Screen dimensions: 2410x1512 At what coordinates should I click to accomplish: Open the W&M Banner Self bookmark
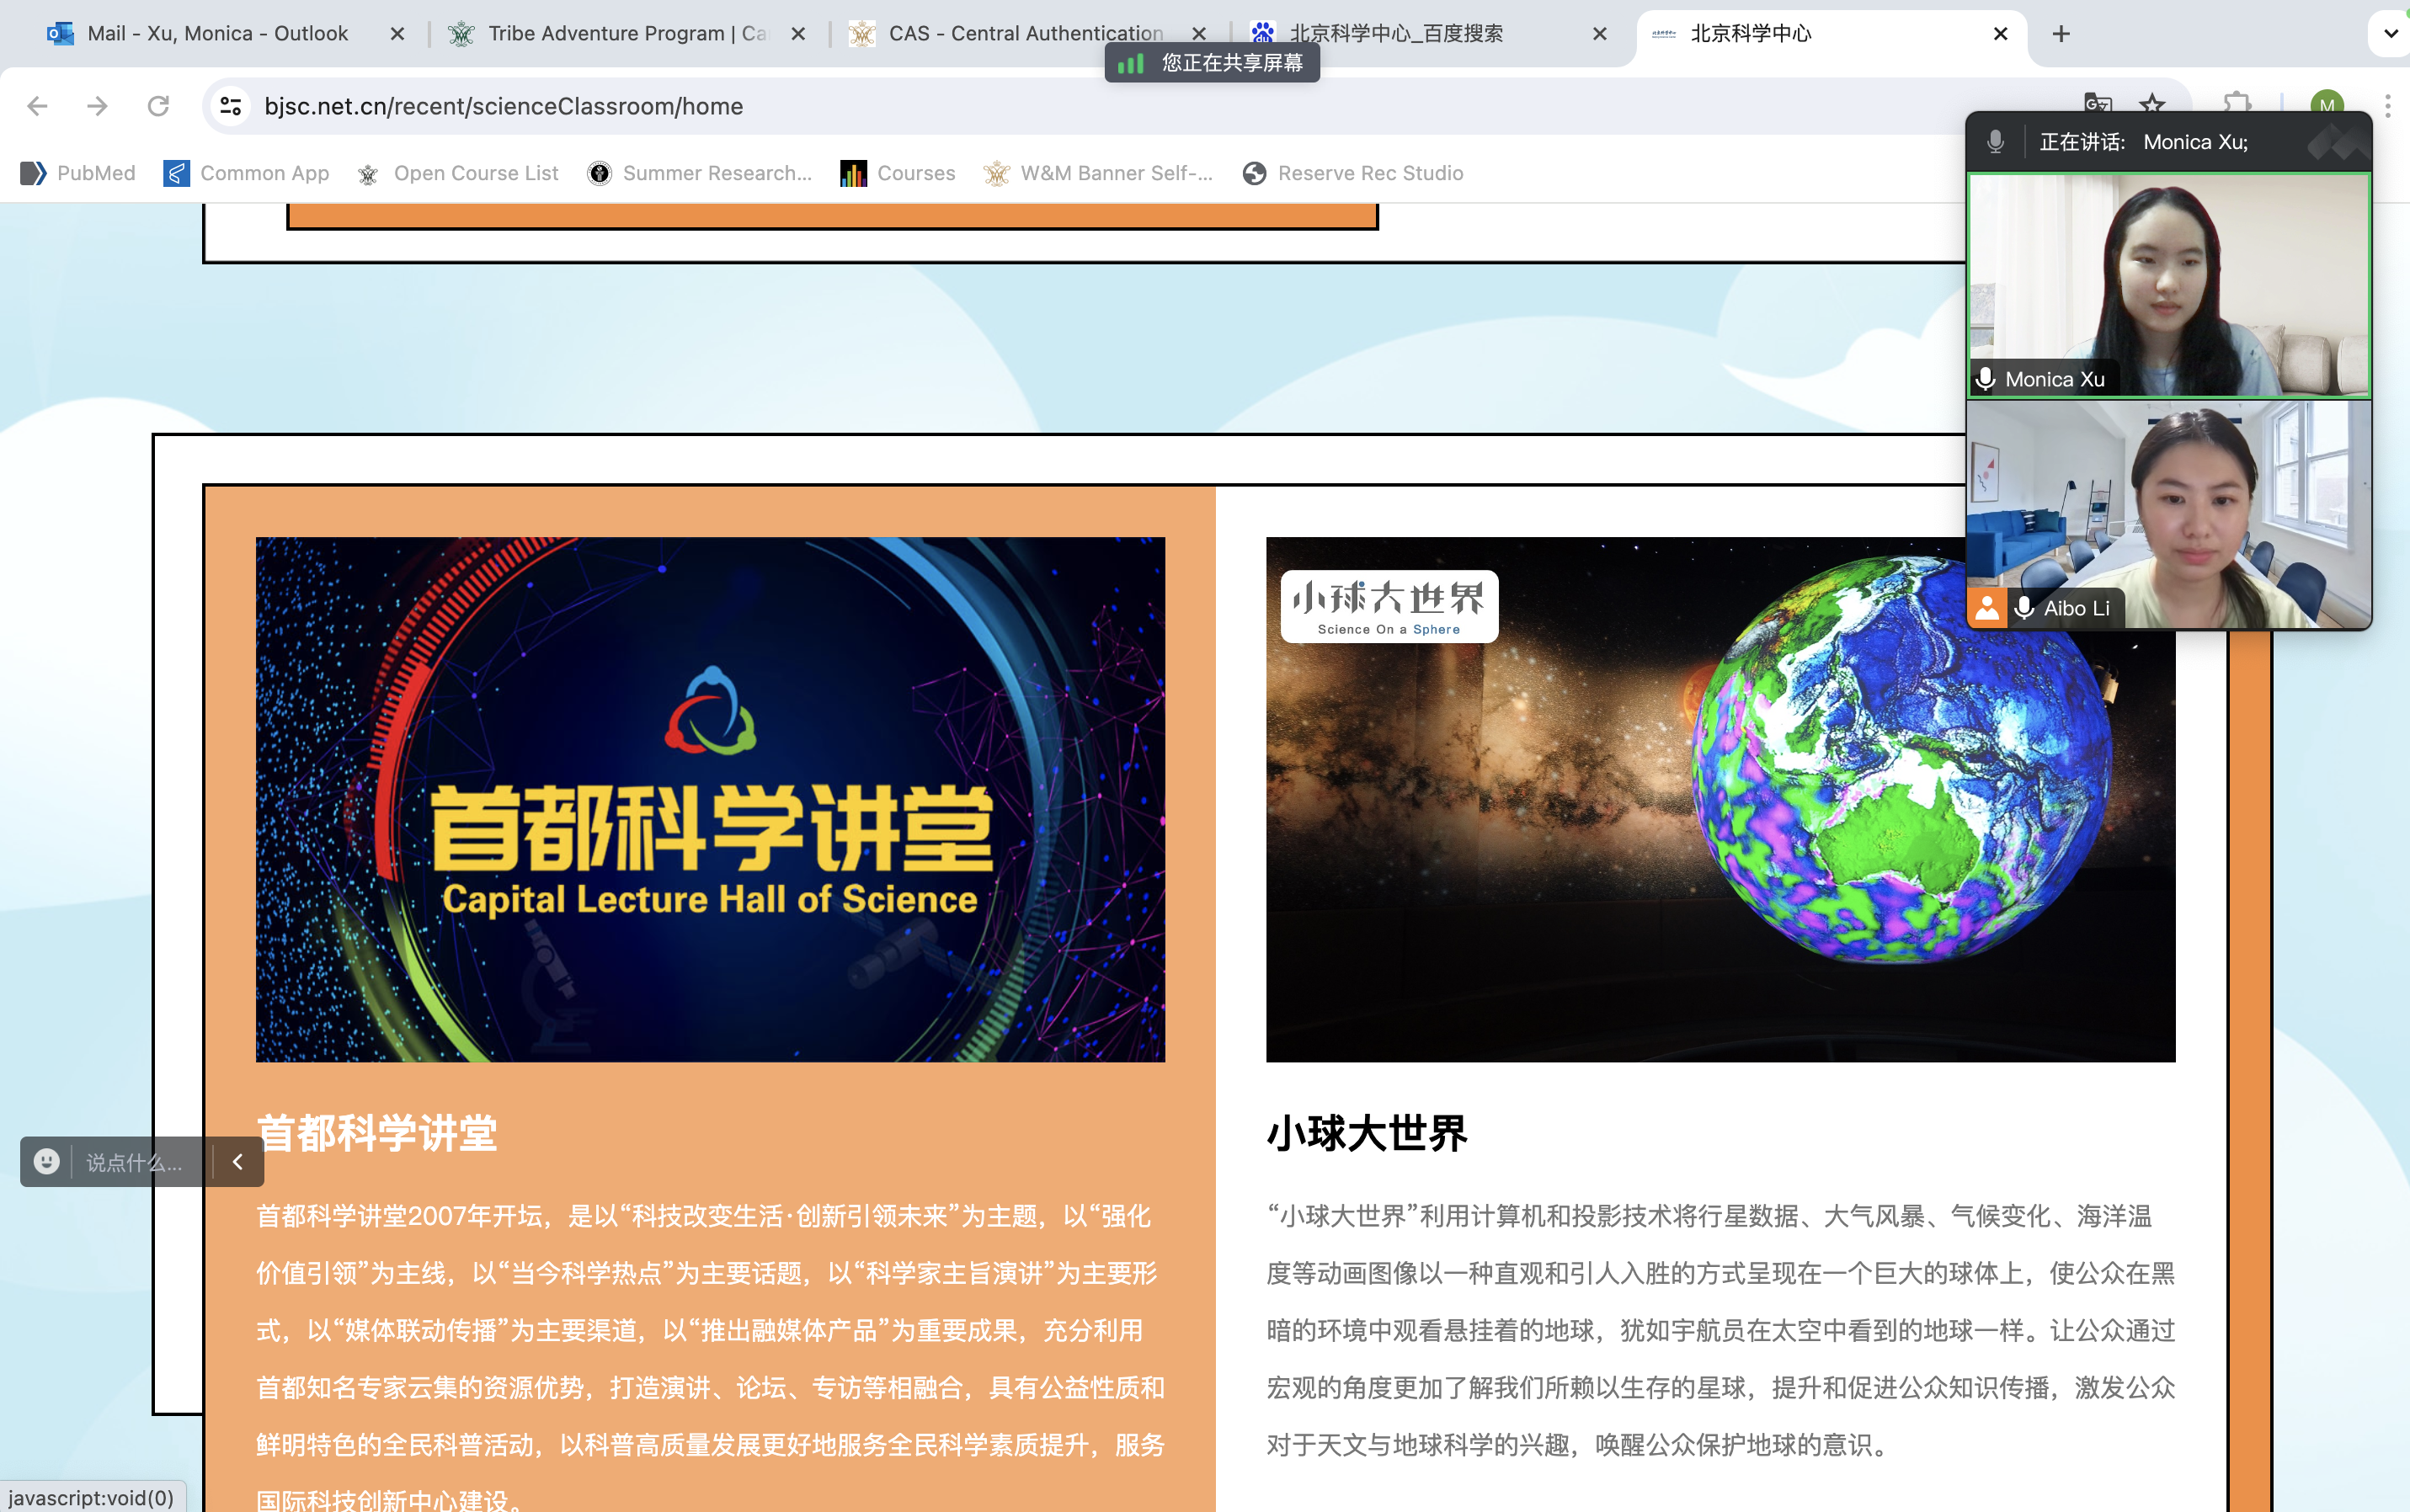tap(1098, 173)
